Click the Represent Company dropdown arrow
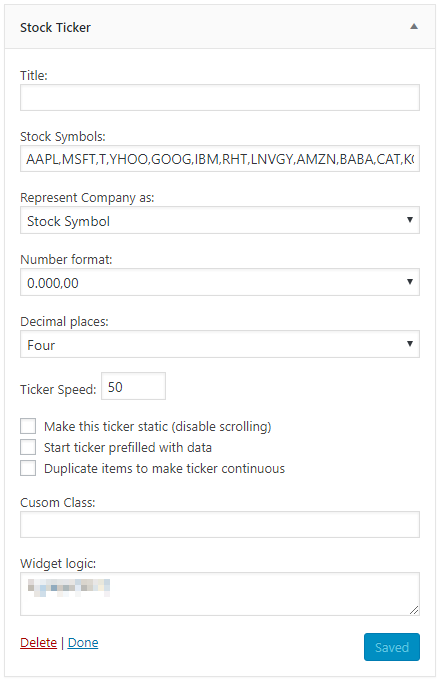 pos(410,220)
